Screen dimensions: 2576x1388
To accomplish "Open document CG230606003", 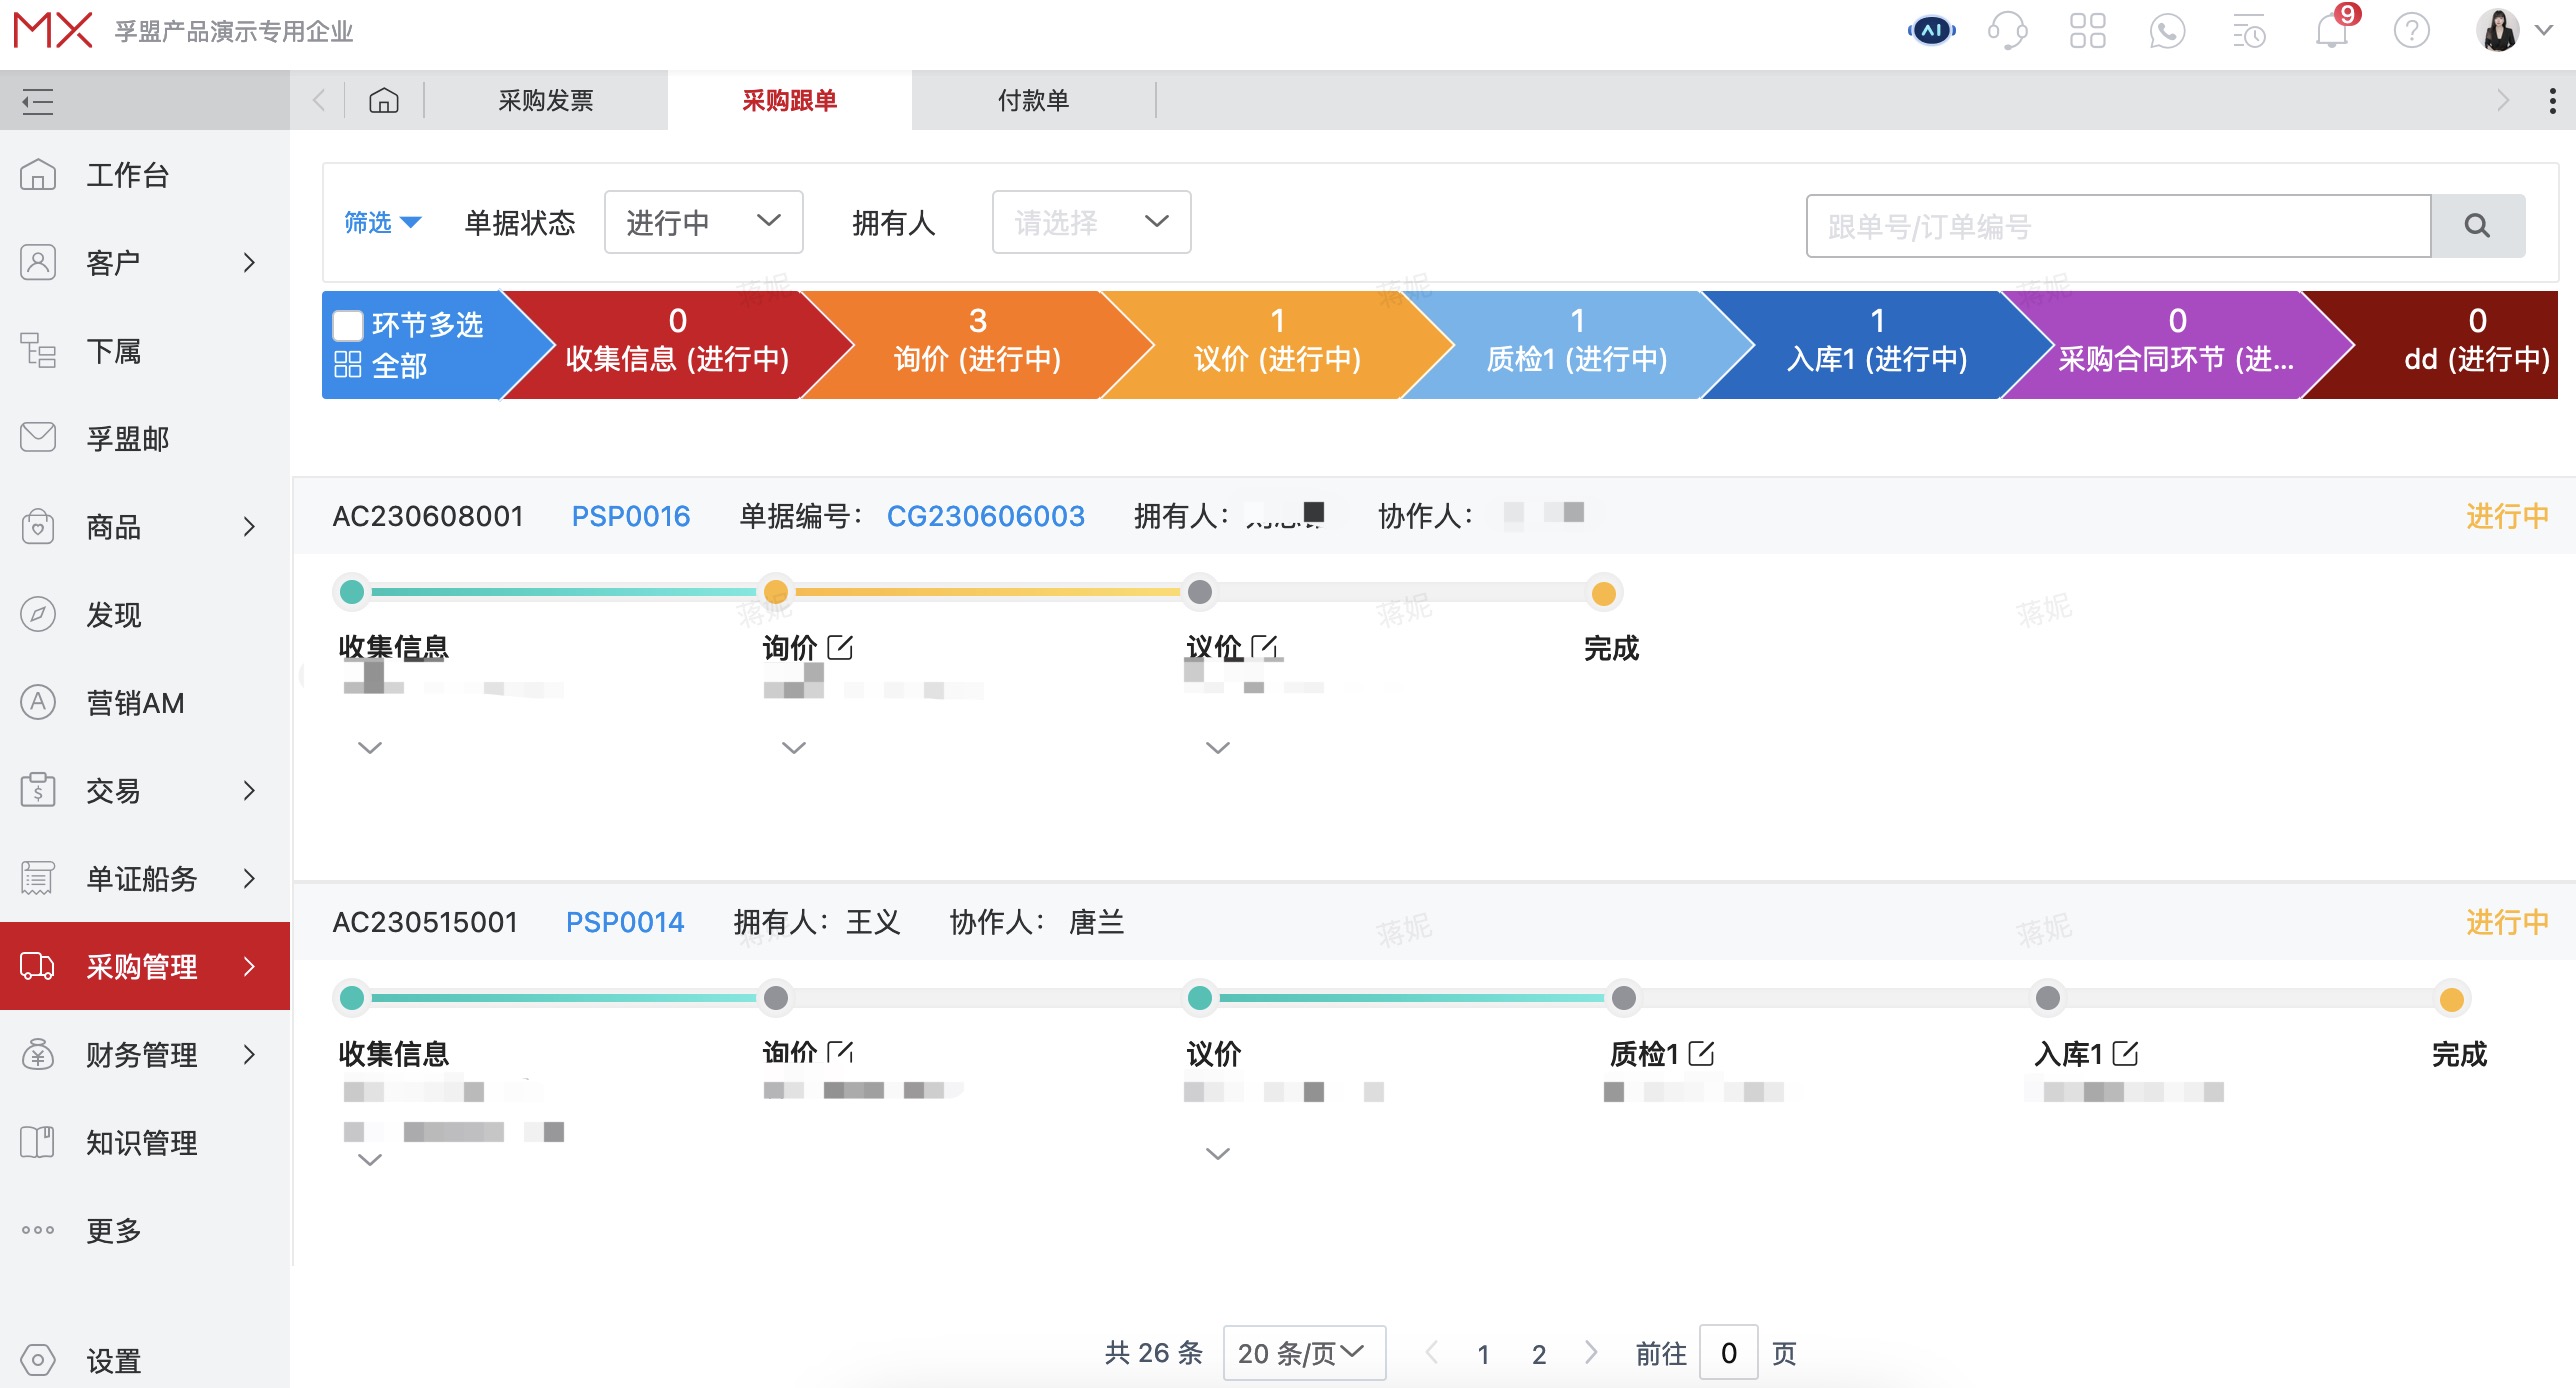I will [x=986, y=516].
